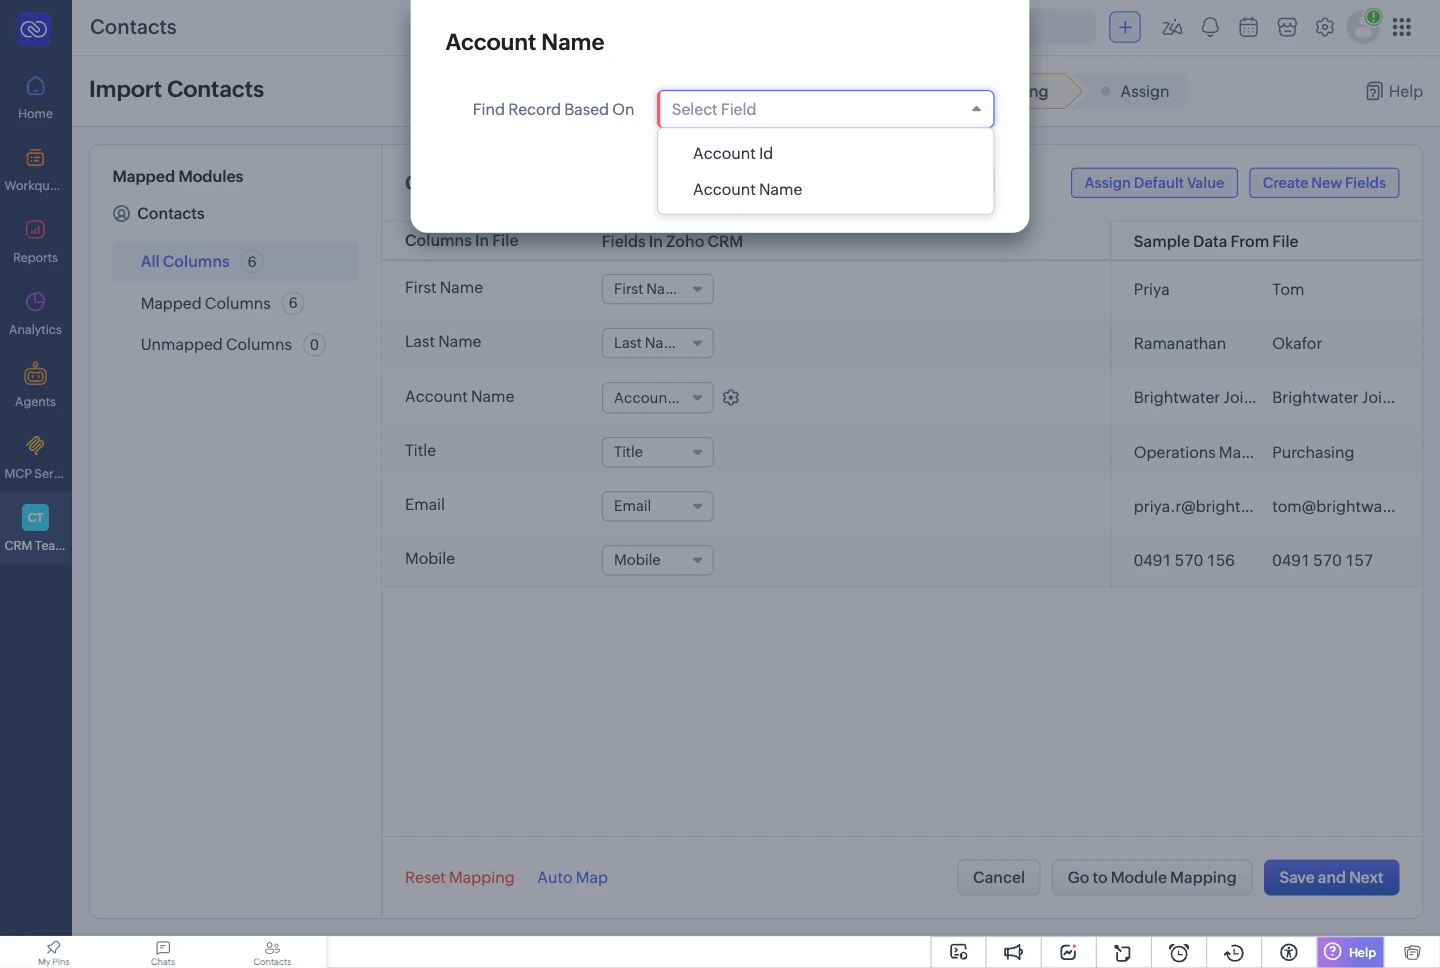Open the notifications bell

pos(1210,28)
